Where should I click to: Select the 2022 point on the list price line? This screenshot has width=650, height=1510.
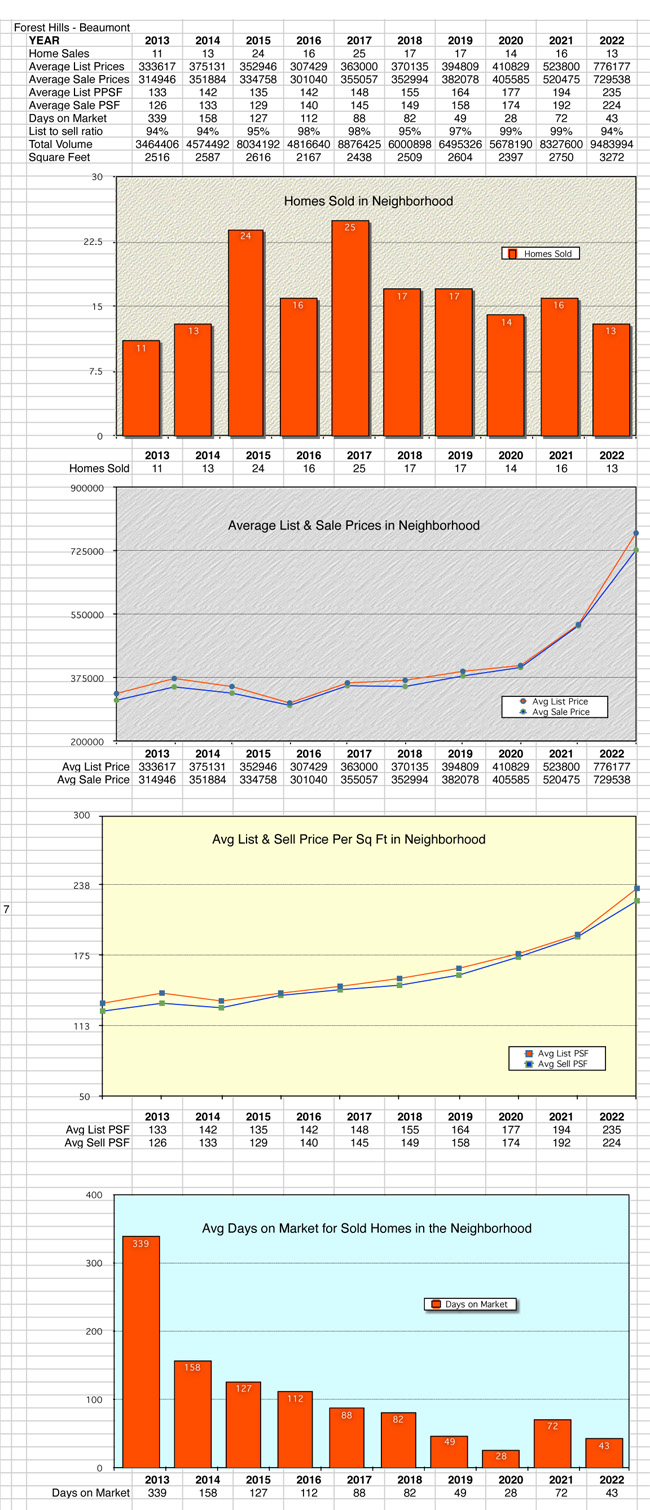(635, 533)
